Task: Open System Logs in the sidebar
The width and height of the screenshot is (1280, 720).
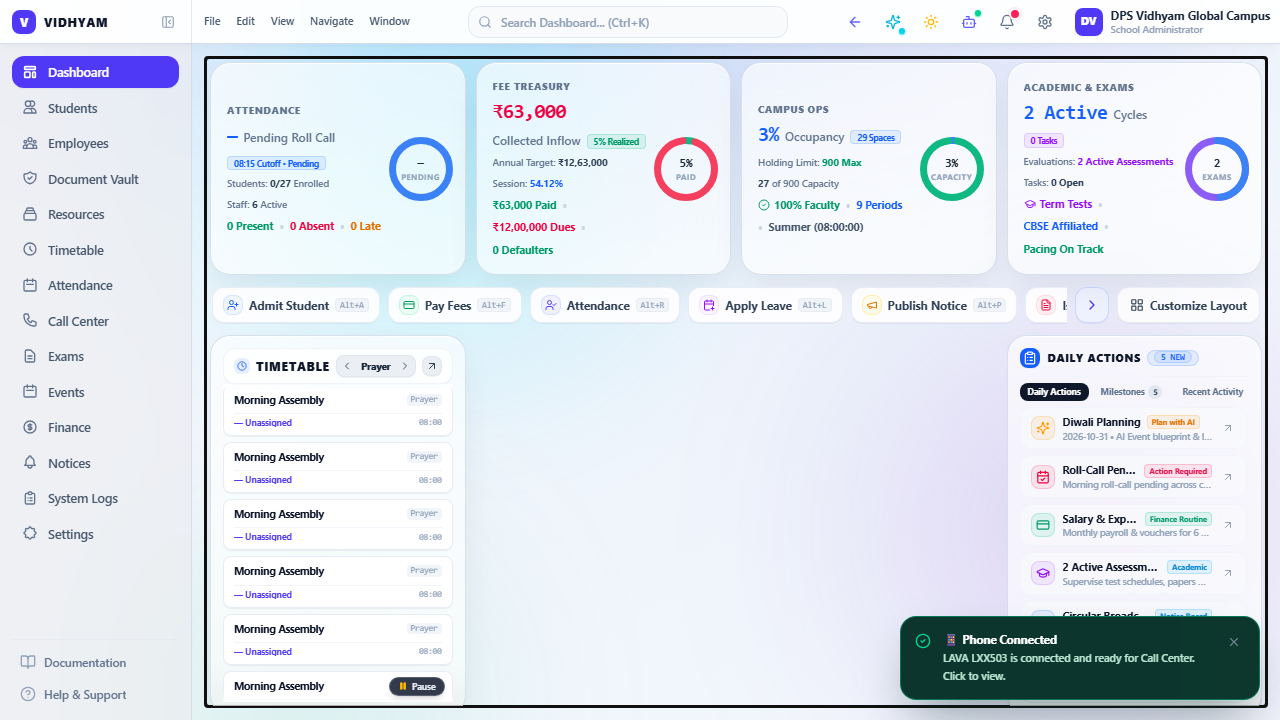Action: [x=95, y=499]
